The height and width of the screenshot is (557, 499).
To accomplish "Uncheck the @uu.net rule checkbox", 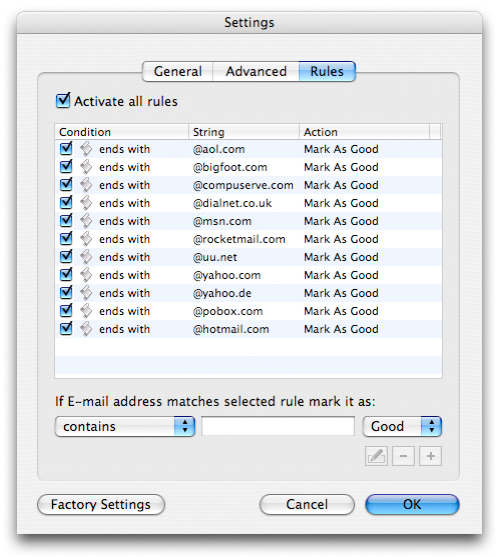I will click(66, 256).
